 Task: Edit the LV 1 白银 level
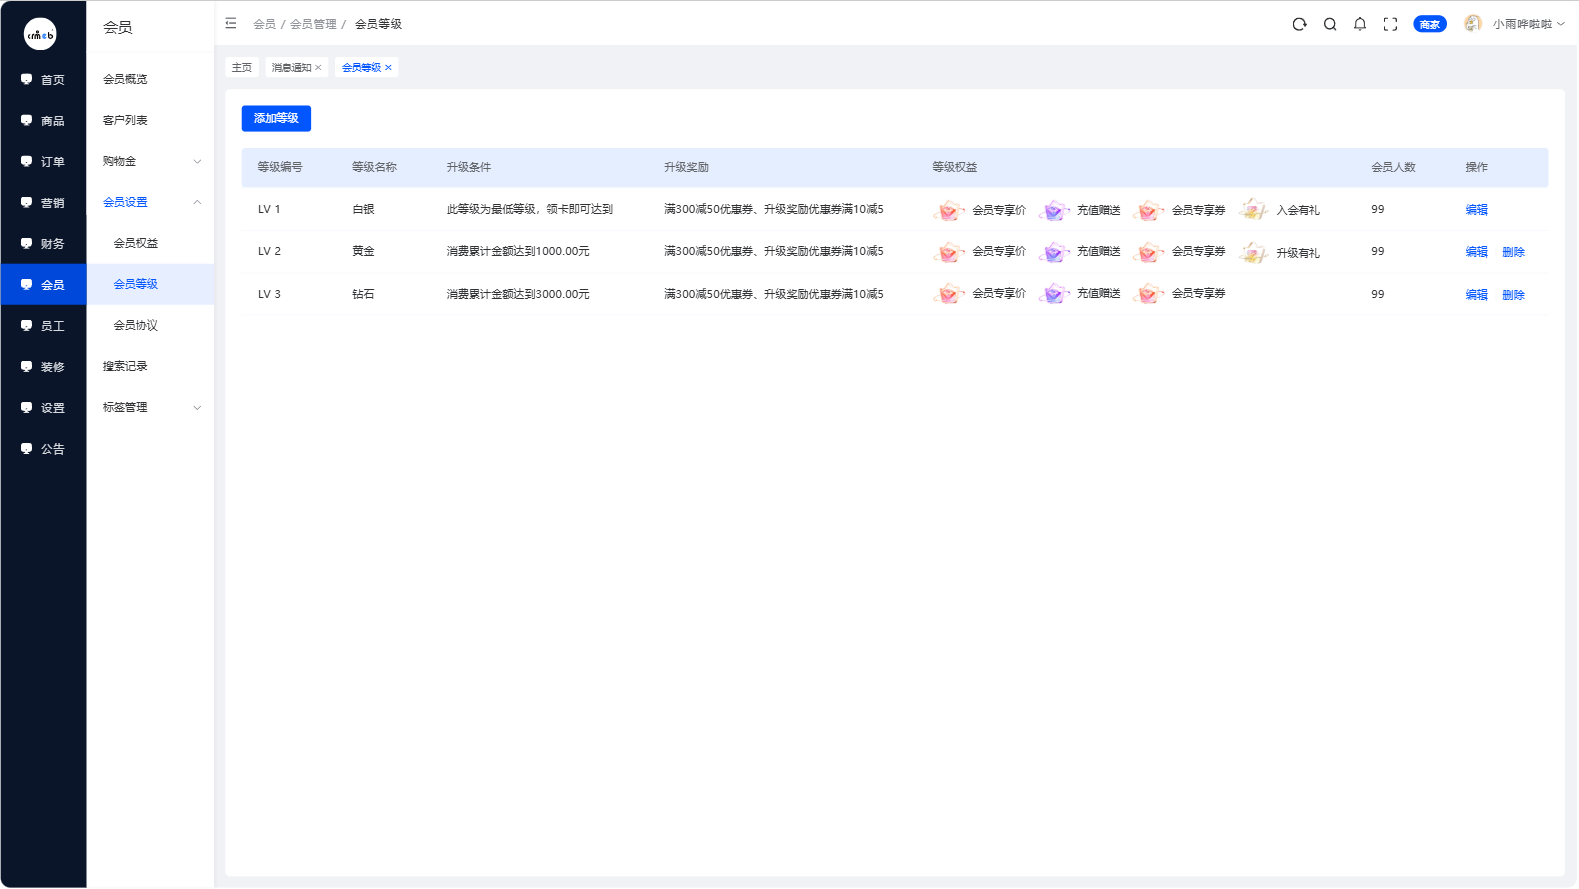tap(1476, 210)
